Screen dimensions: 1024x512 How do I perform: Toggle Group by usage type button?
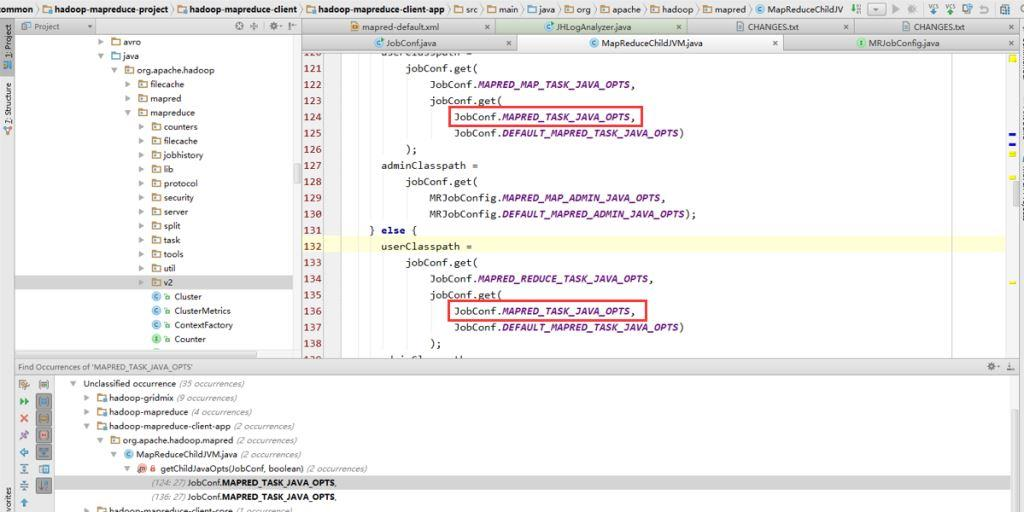(x=44, y=385)
